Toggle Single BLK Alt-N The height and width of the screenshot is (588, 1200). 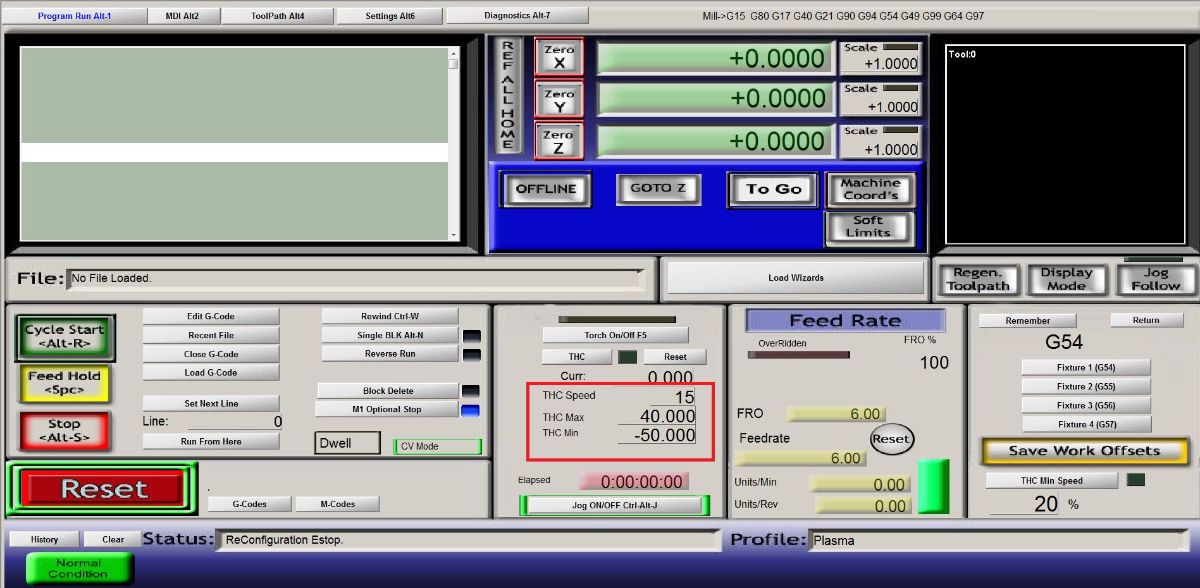pyautogui.click(x=390, y=335)
